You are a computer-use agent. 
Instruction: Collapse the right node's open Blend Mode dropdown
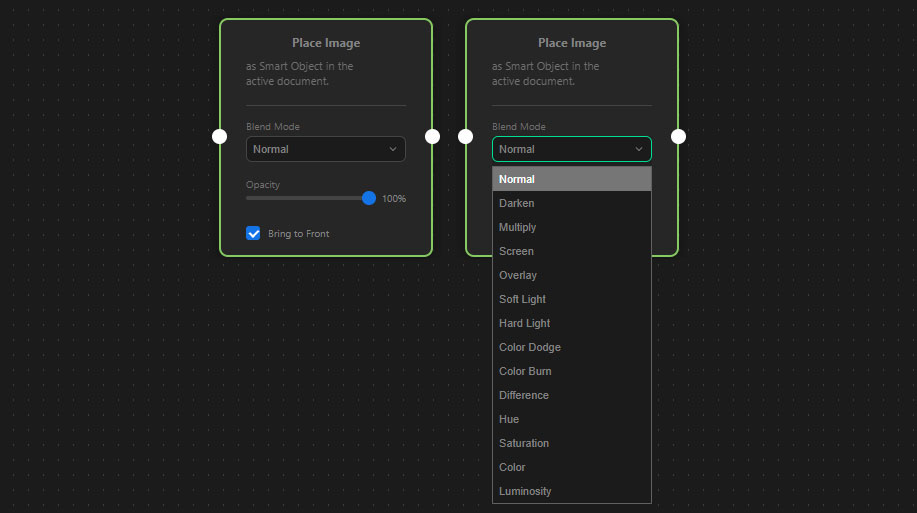pyautogui.click(x=571, y=149)
